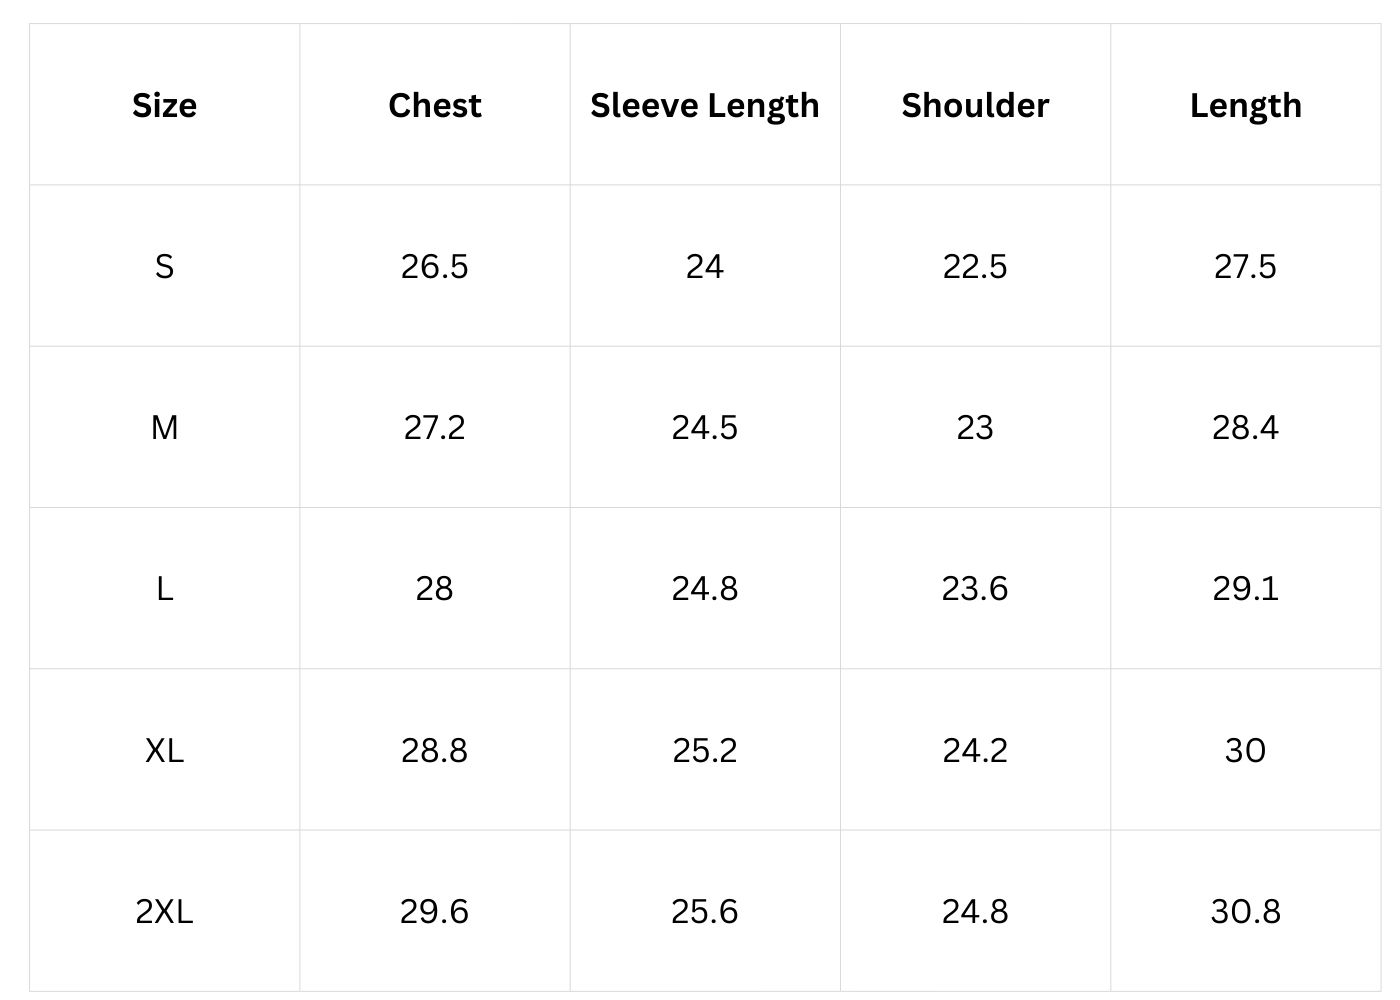Select the Length column header
1400x1000 pixels.
tap(1245, 105)
